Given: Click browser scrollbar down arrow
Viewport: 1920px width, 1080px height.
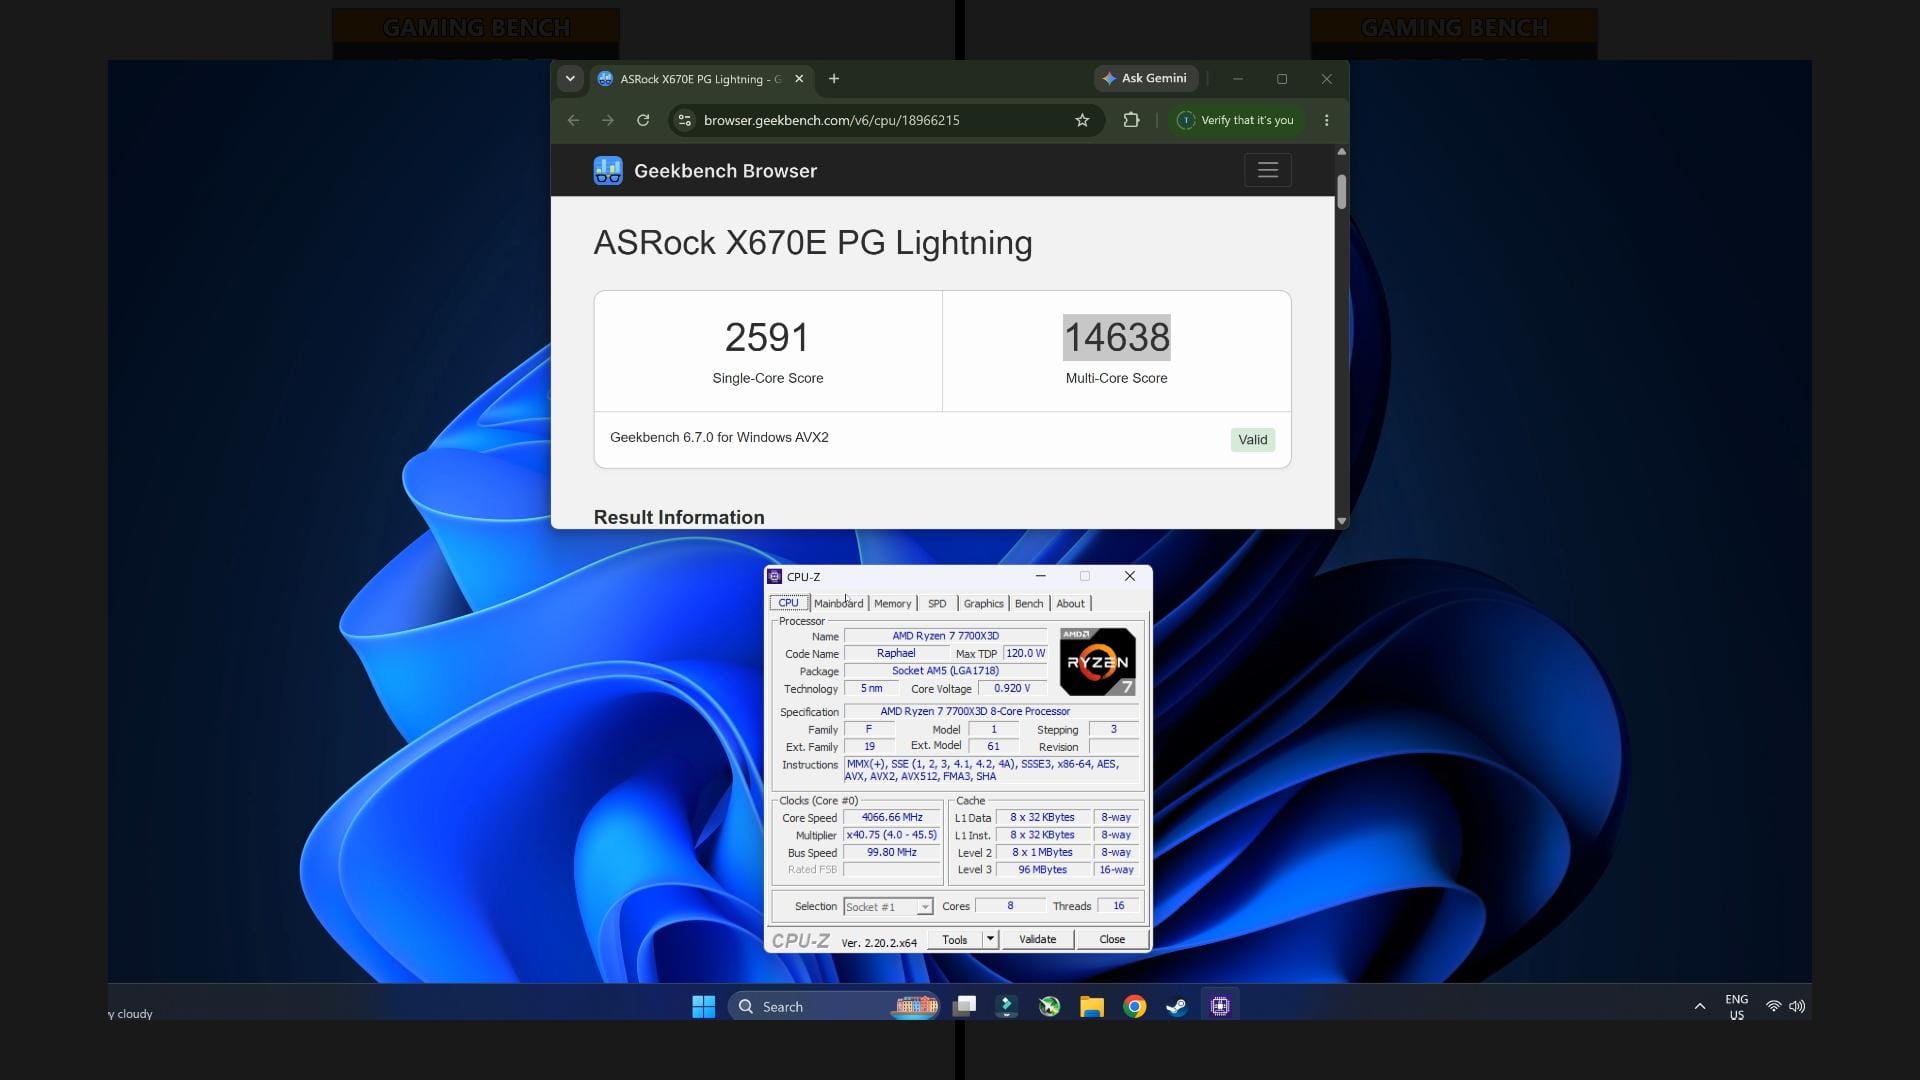Looking at the screenshot, I should click(1342, 521).
